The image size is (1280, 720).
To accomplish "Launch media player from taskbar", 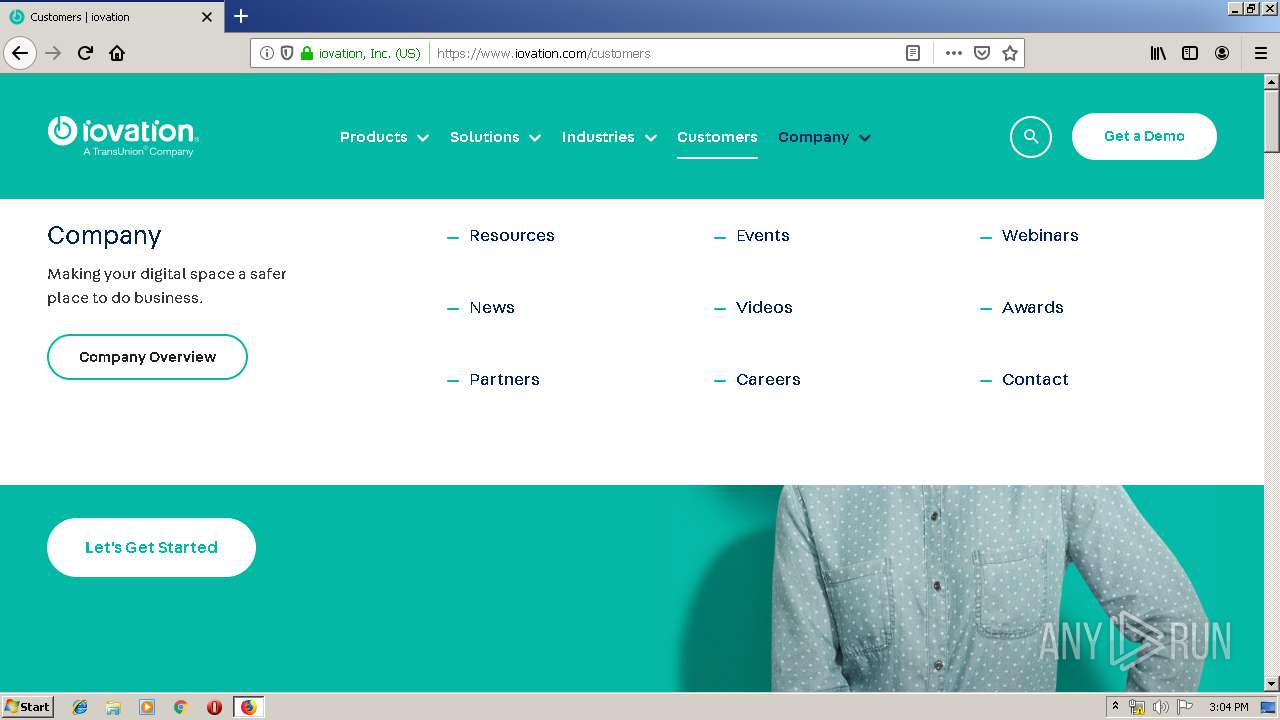I will (x=147, y=707).
